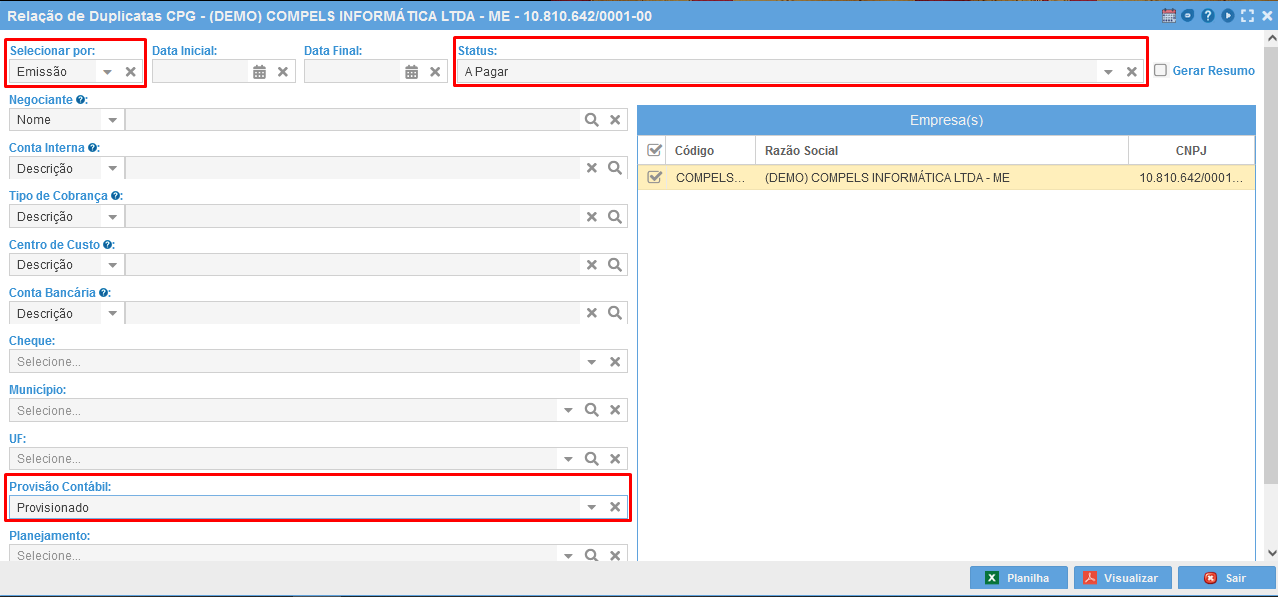
Task: Search UF with magnifier icon
Action: click(x=592, y=458)
